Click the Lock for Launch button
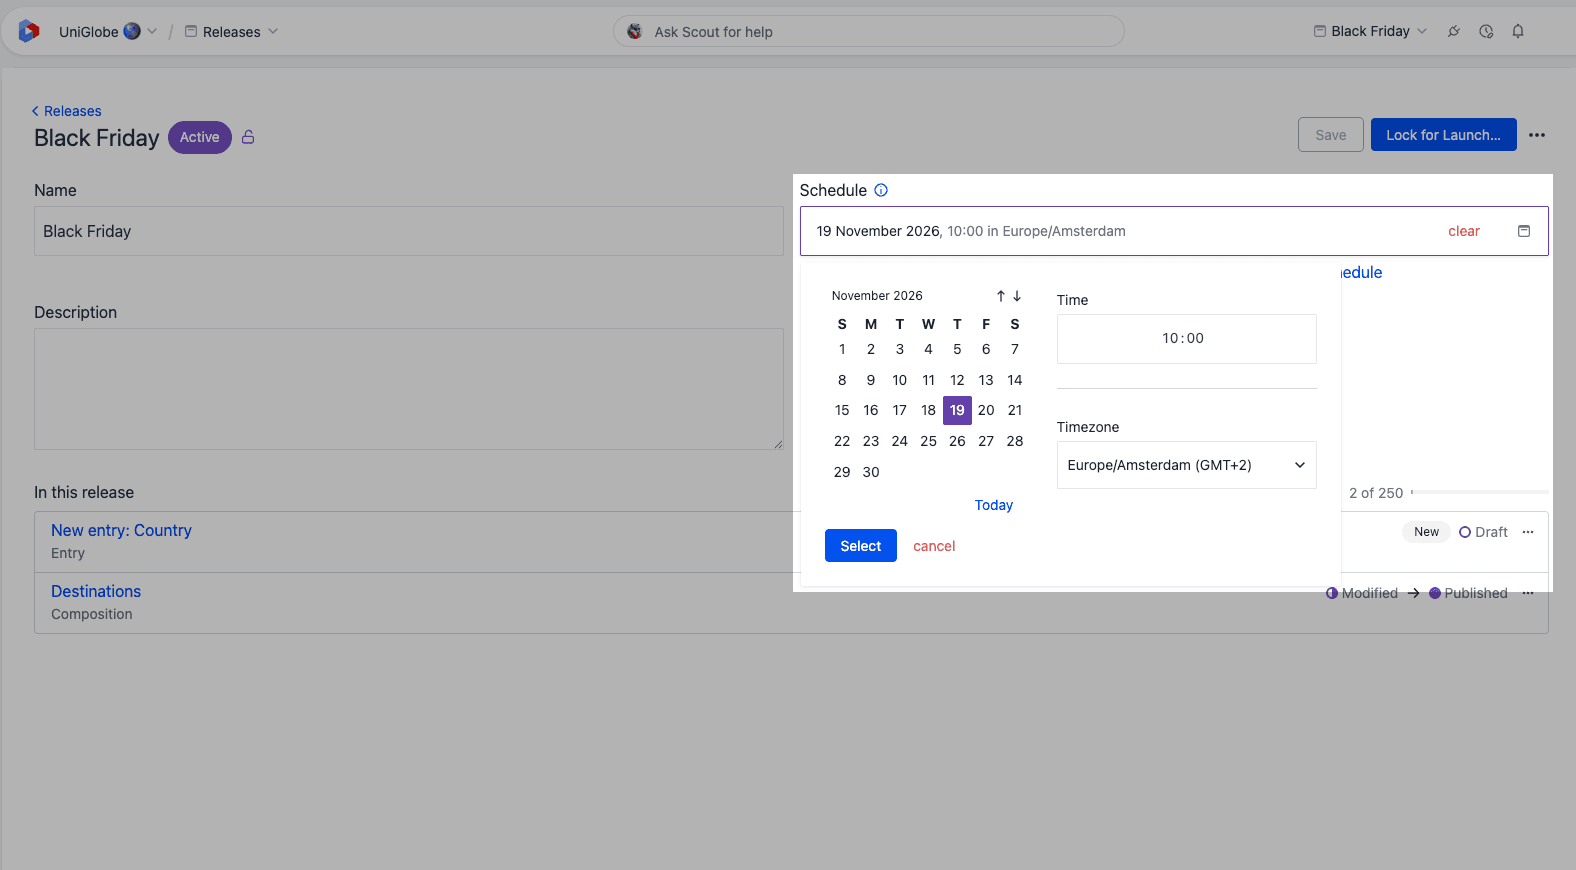Image resolution: width=1576 pixels, height=870 pixels. tap(1443, 135)
